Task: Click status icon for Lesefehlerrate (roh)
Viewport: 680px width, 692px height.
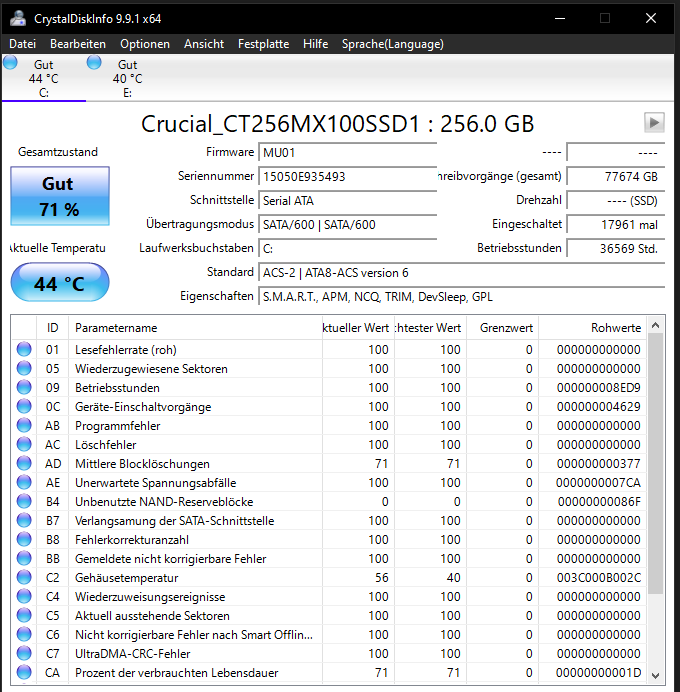Action: tap(24, 349)
